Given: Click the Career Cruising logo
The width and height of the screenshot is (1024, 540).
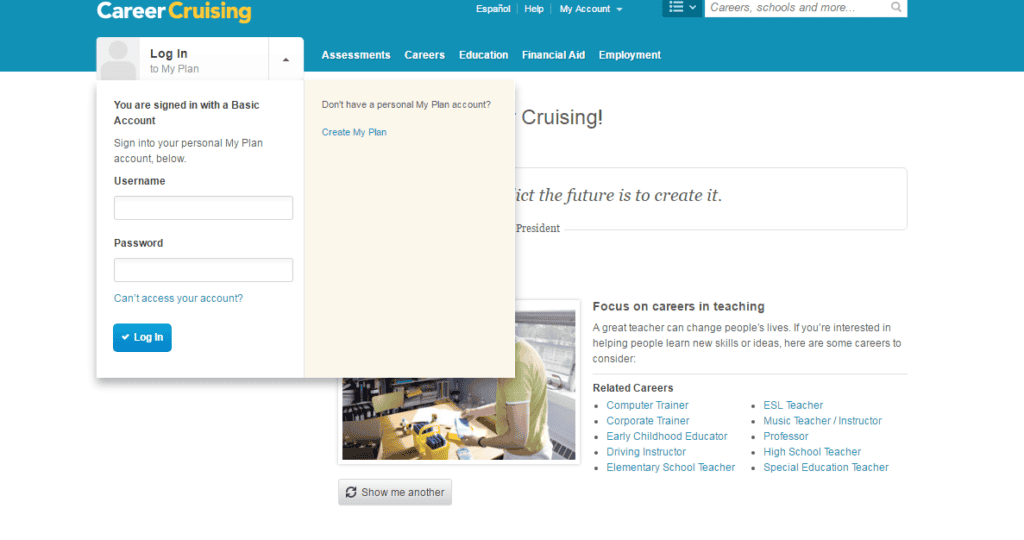Looking at the screenshot, I should (174, 10).
